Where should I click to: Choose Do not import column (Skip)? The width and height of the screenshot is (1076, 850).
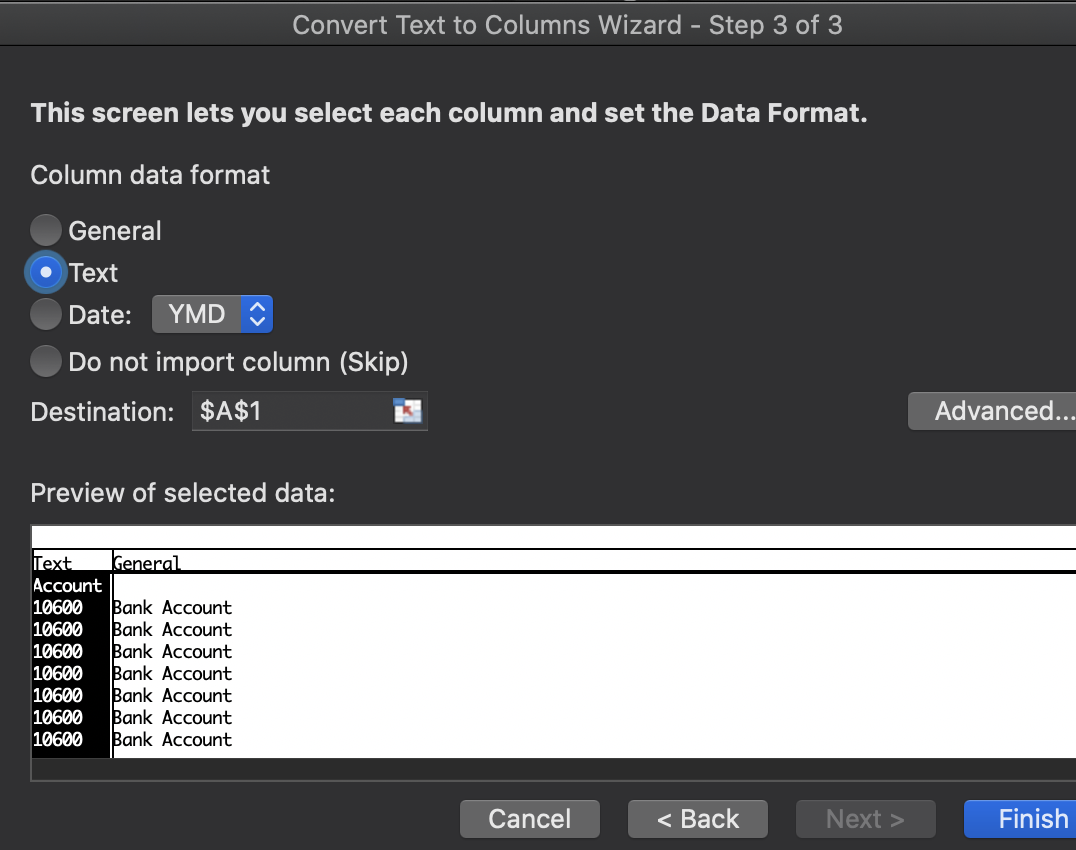coord(45,362)
